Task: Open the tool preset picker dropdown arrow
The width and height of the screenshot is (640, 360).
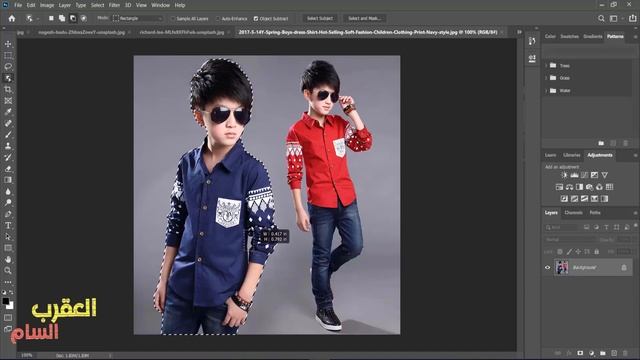Action: [x=38, y=18]
